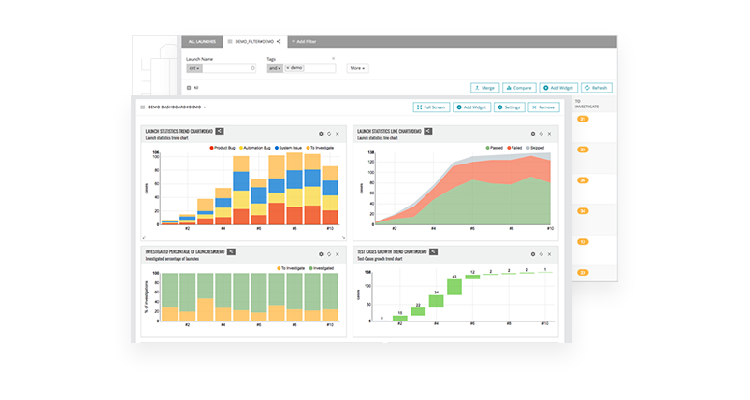Switch to the All Launches tab

tap(201, 42)
